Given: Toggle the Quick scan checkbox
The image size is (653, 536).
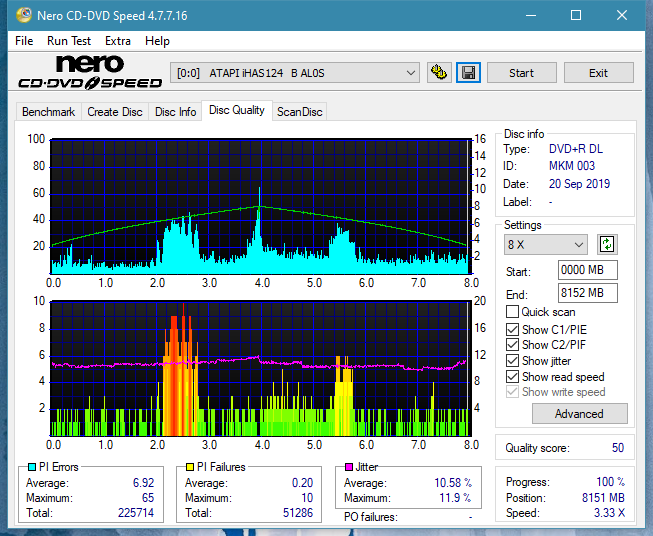Looking at the screenshot, I should (x=512, y=312).
